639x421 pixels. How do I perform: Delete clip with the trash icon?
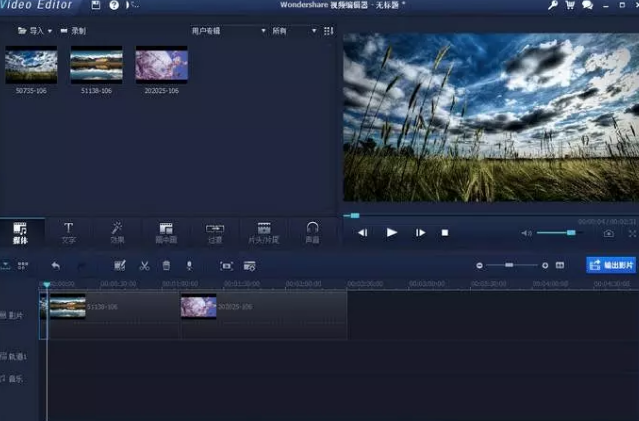tap(166, 266)
